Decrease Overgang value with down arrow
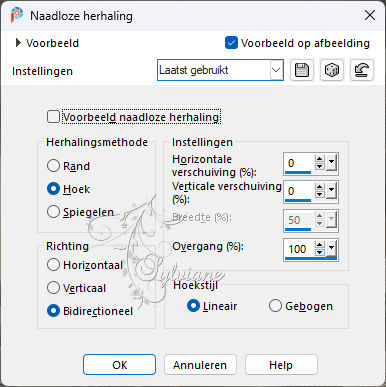386x387 pixels. coord(320,252)
